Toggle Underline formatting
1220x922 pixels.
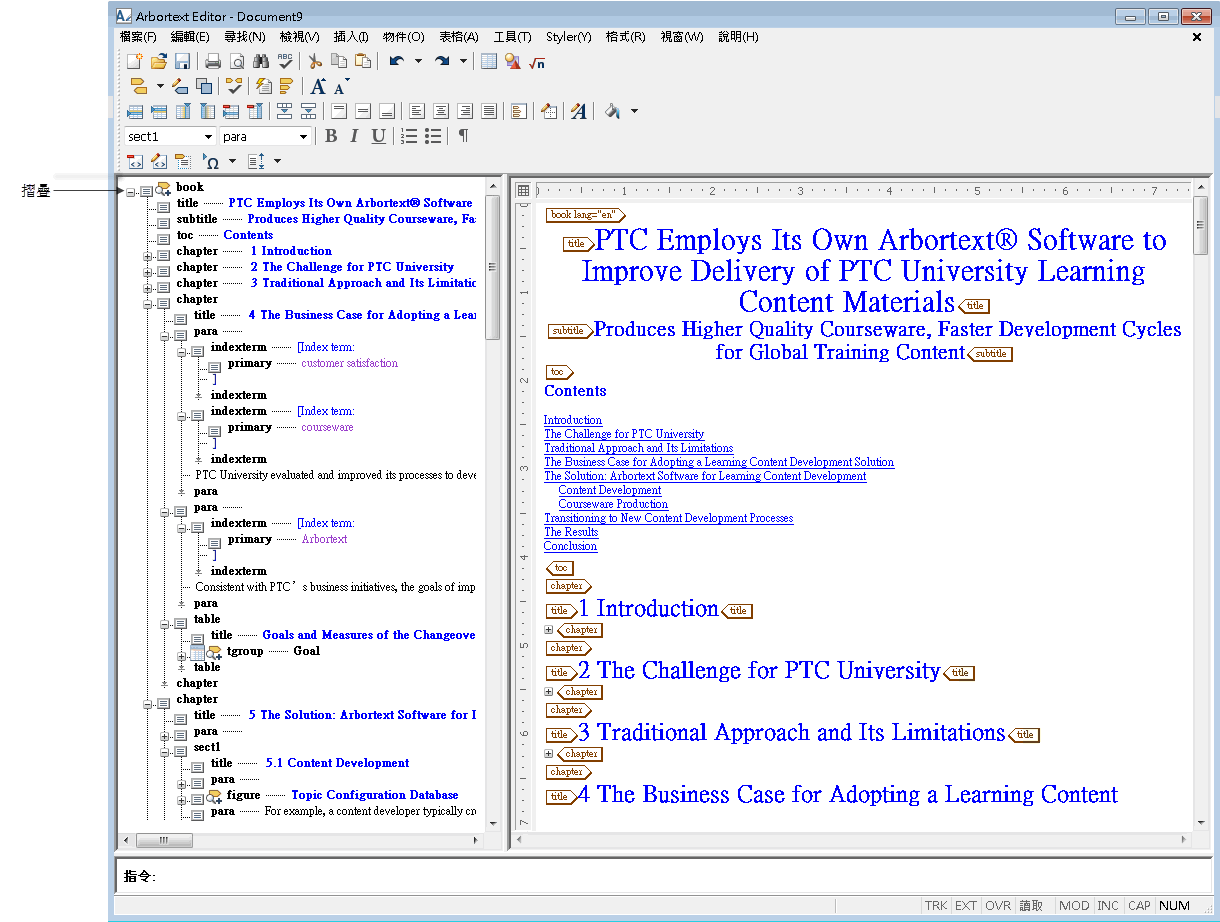click(378, 136)
